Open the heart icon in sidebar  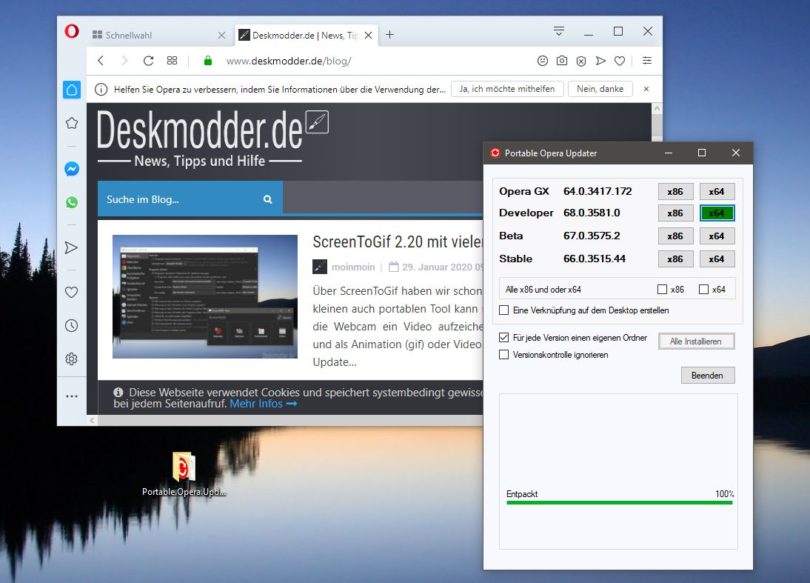coord(72,292)
